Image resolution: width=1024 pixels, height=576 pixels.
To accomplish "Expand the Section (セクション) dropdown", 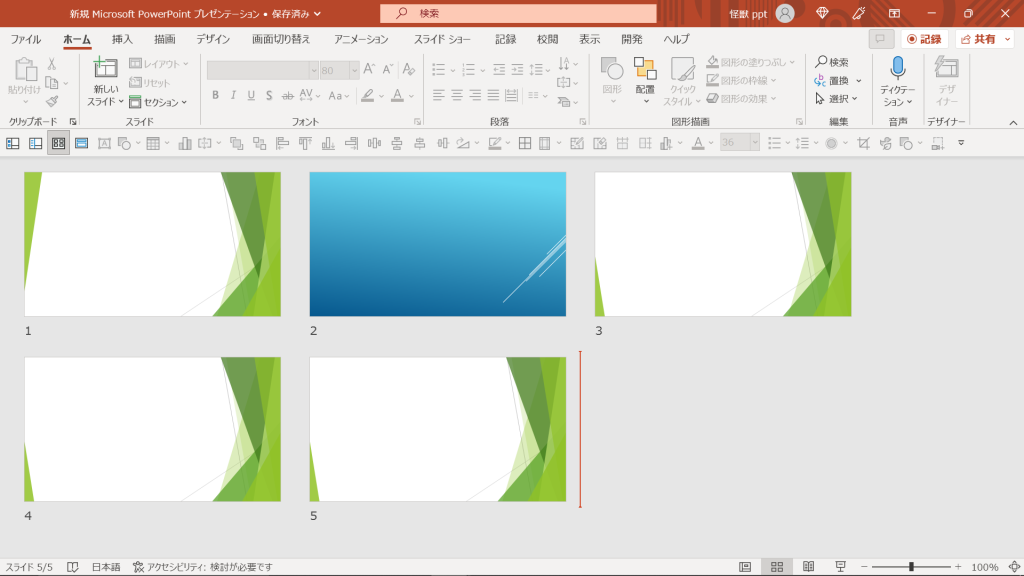I will 158,102.
